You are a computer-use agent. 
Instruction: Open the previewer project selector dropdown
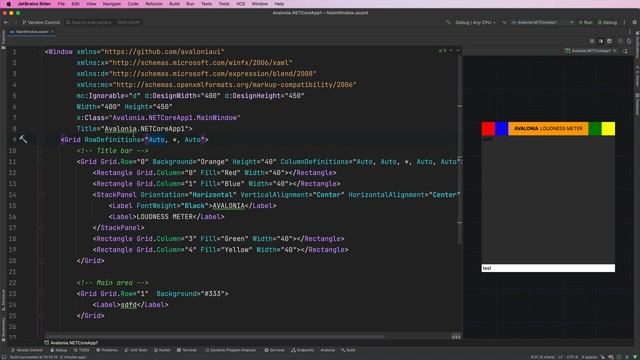coord(591,51)
